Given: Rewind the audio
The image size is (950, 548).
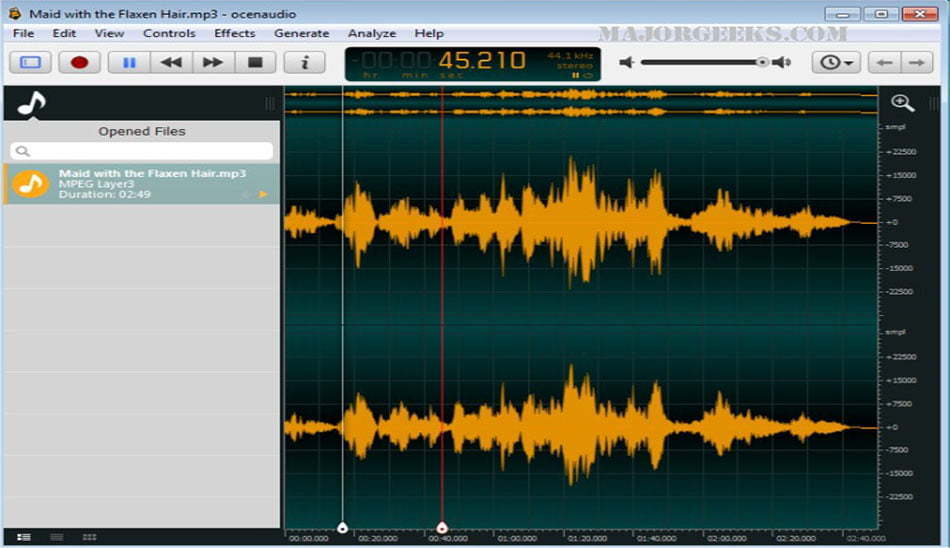Looking at the screenshot, I should 171,62.
